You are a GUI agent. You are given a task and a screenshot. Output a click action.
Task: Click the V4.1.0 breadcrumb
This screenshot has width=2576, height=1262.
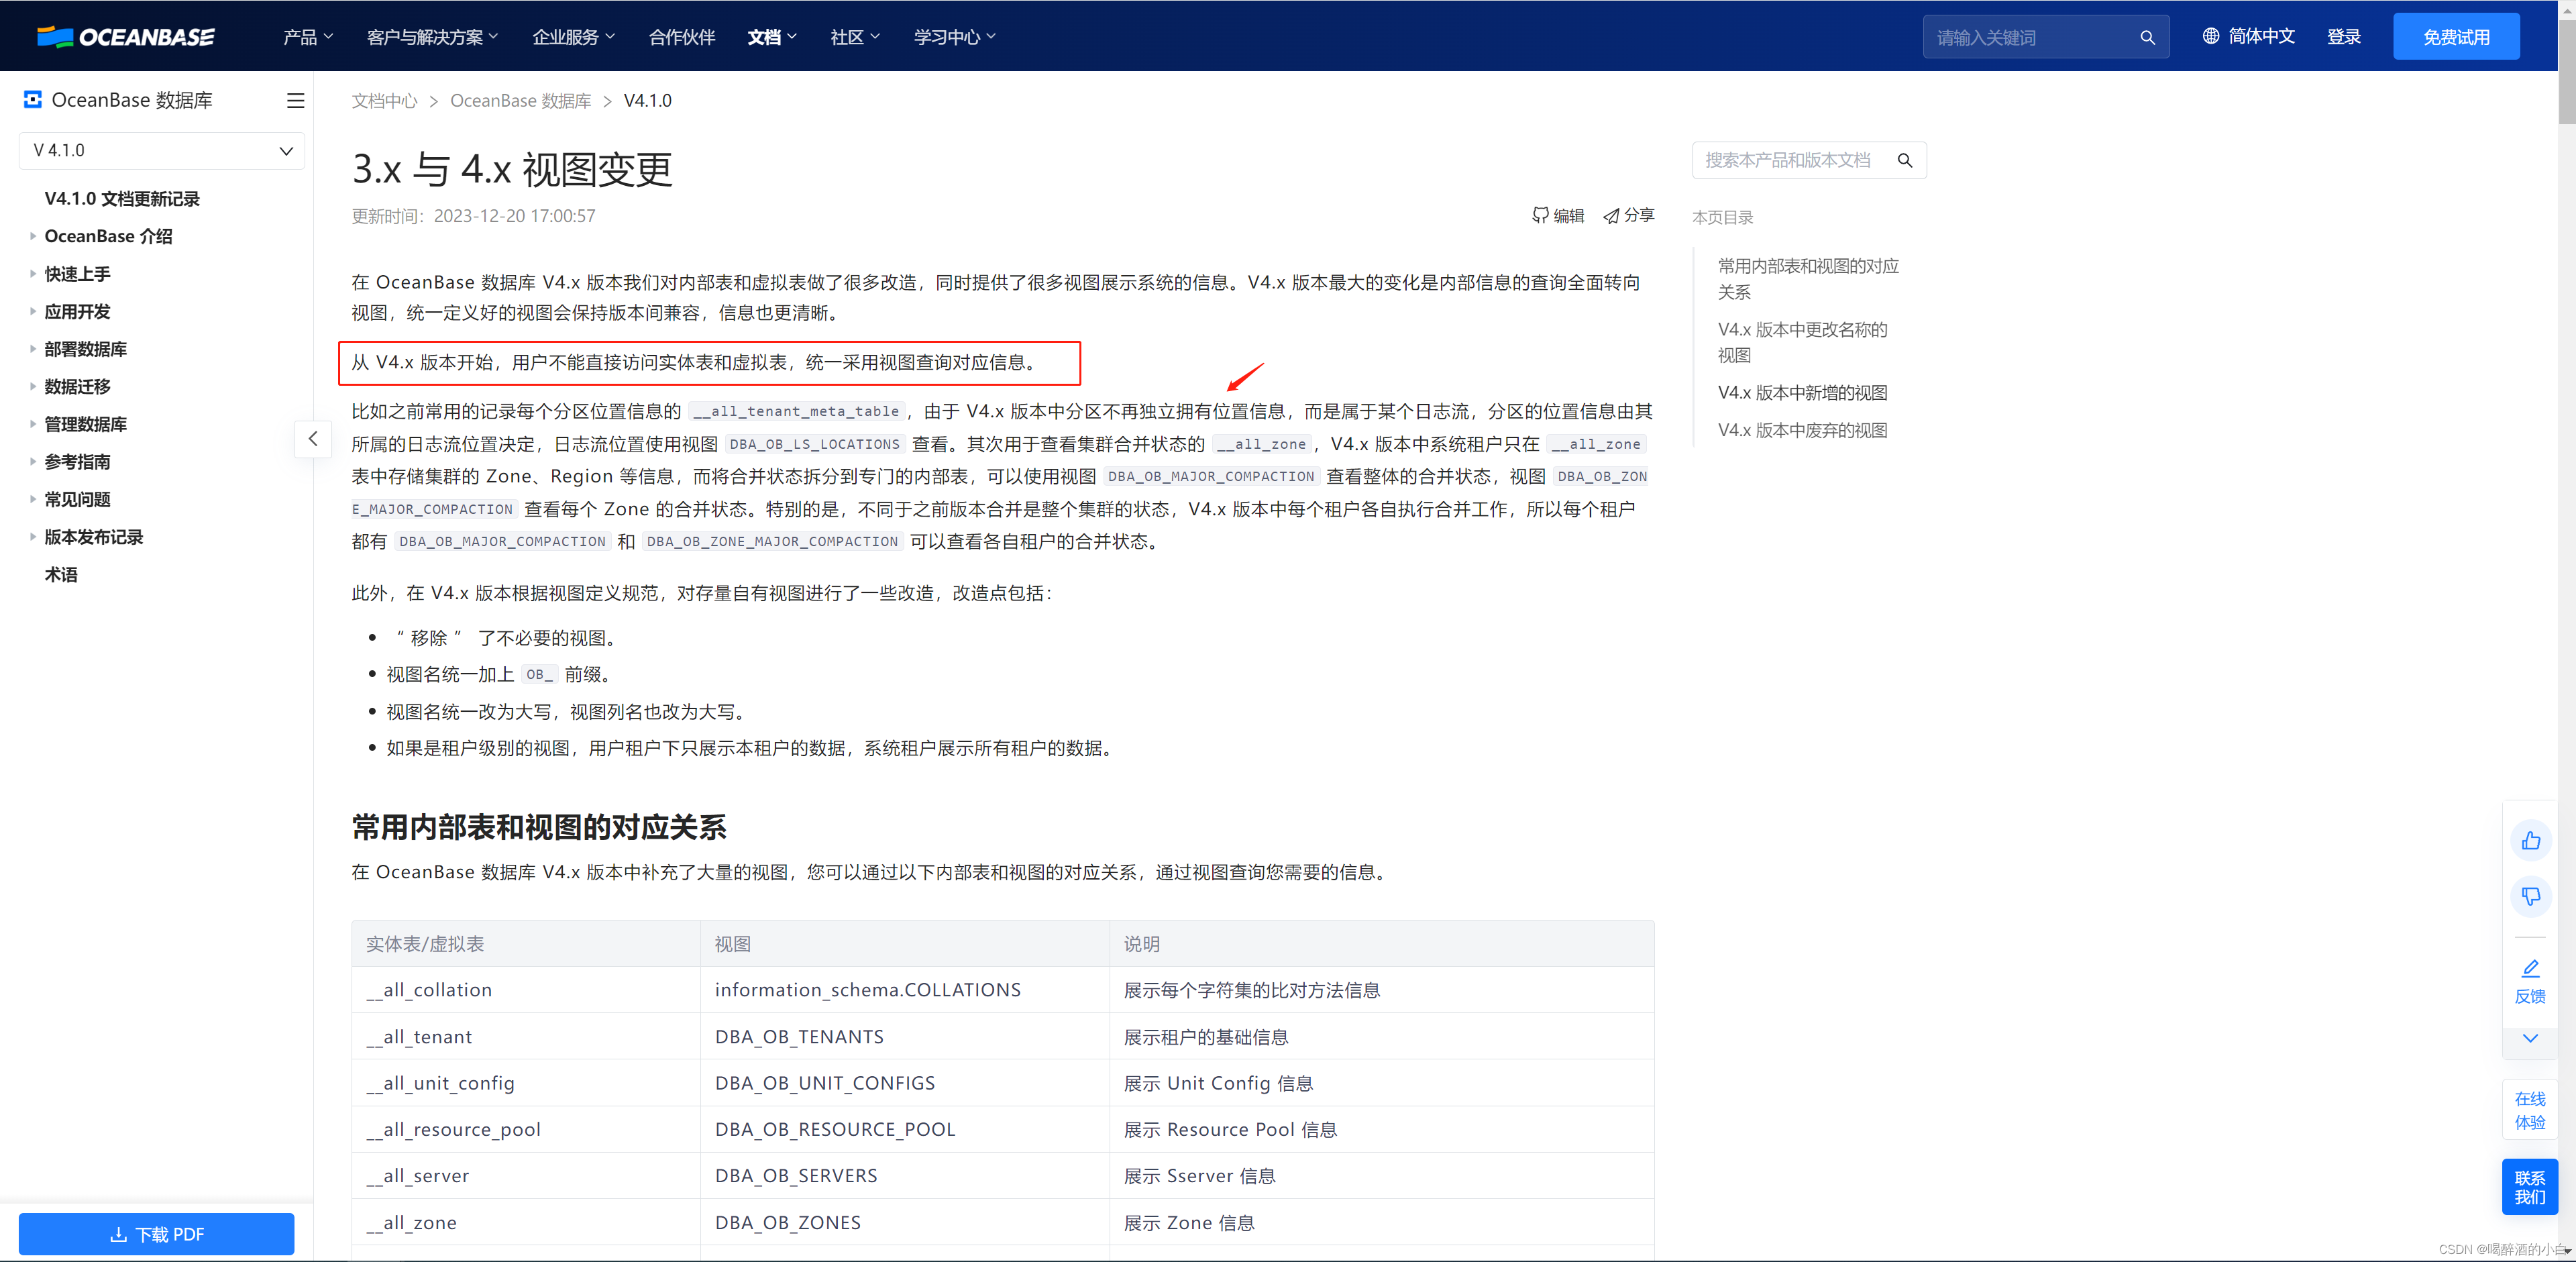(647, 101)
